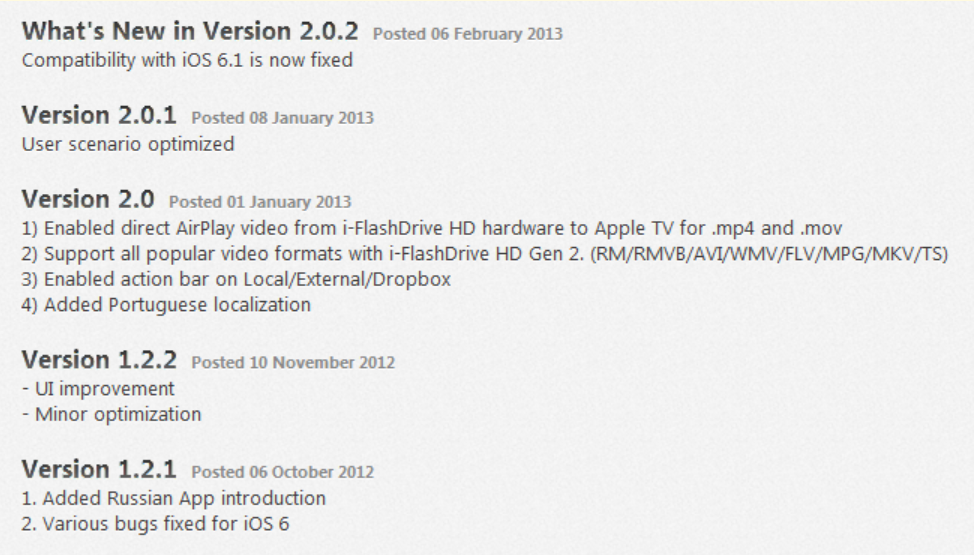Select the "Posted 01 January 2013" date
The height and width of the screenshot is (555, 974).
260,202
